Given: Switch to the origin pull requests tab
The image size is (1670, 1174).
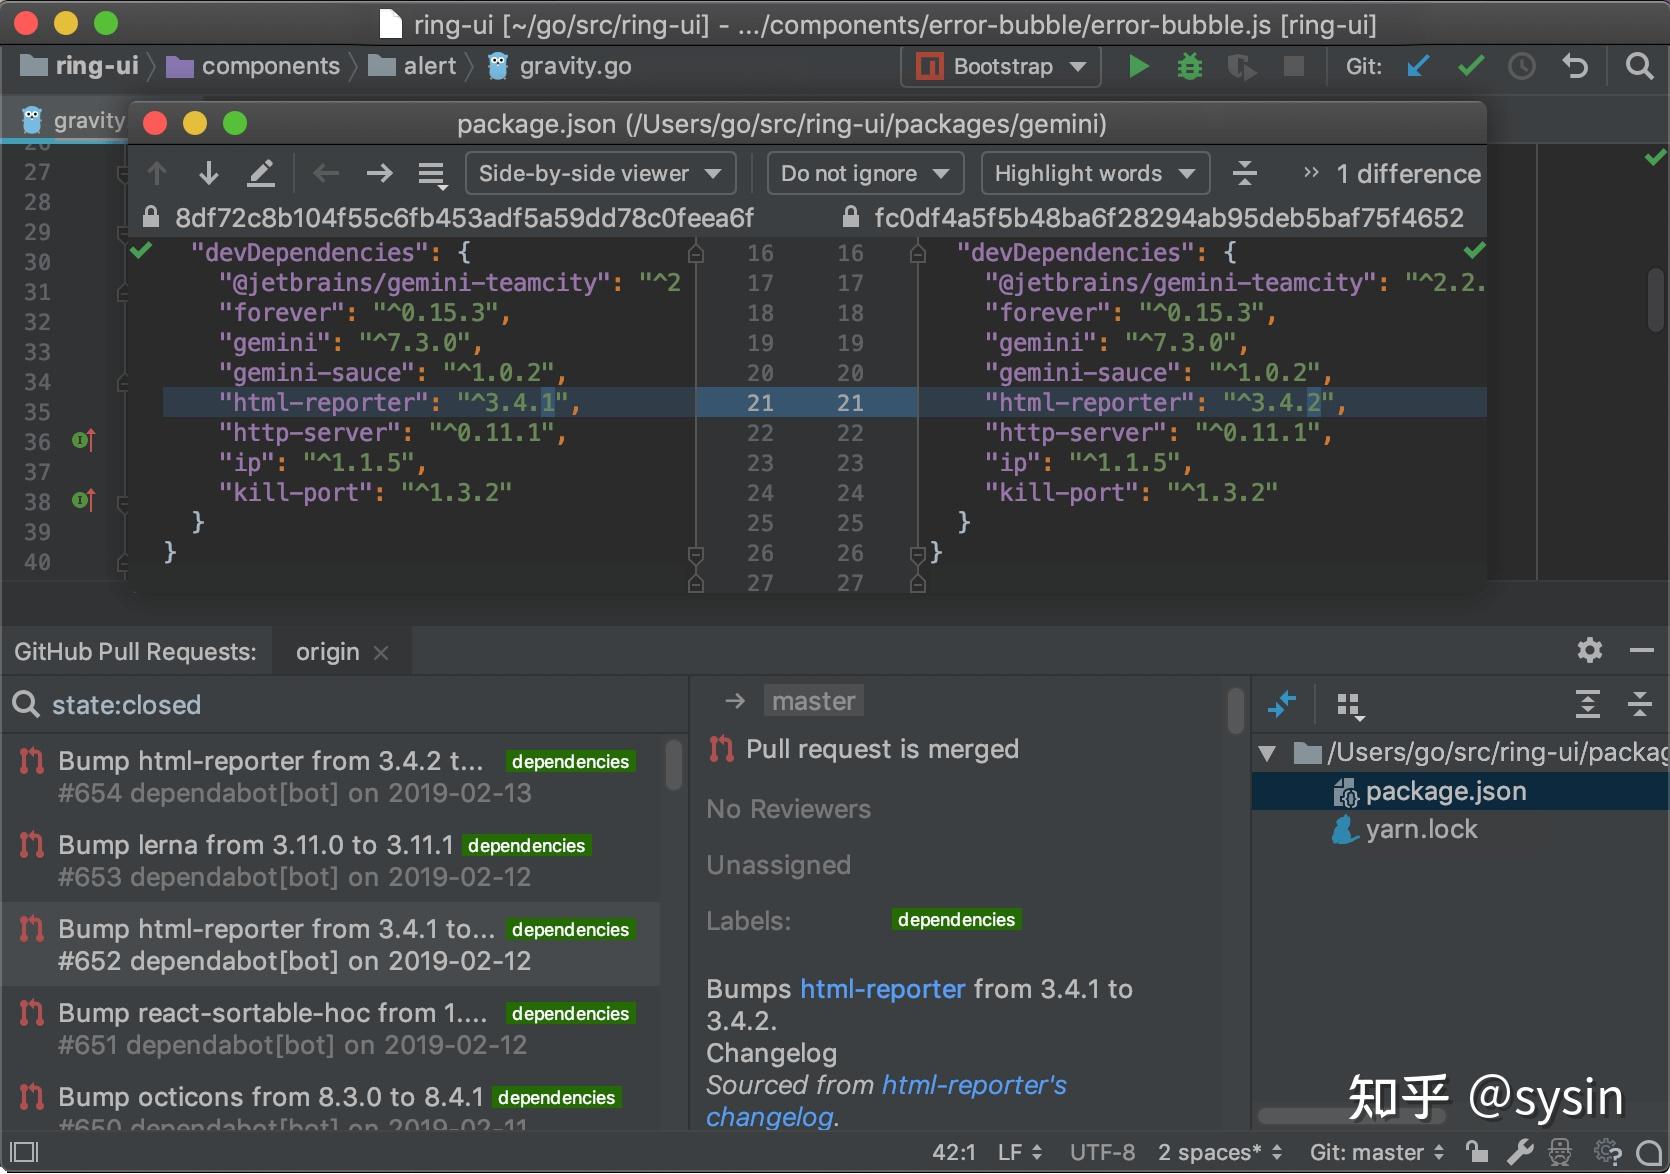Looking at the screenshot, I should [326, 651].
